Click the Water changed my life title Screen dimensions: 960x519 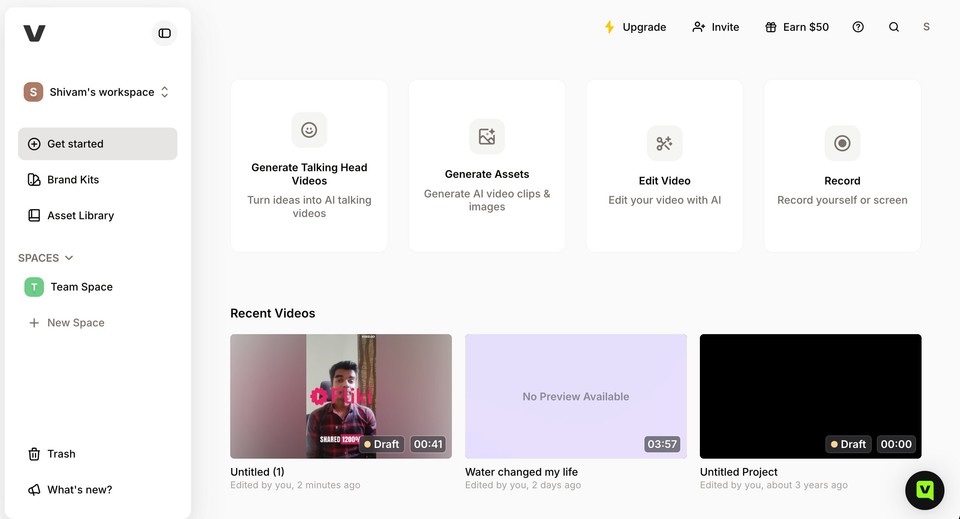pyautogui.click(x=521, y=472)
